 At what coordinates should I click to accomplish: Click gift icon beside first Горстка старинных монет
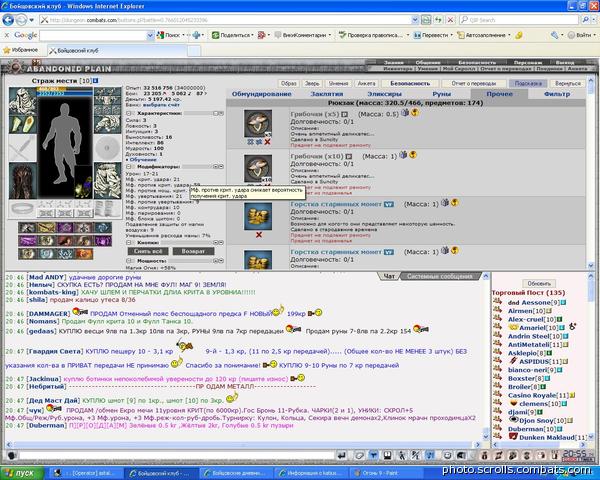(x=445, y=202)
